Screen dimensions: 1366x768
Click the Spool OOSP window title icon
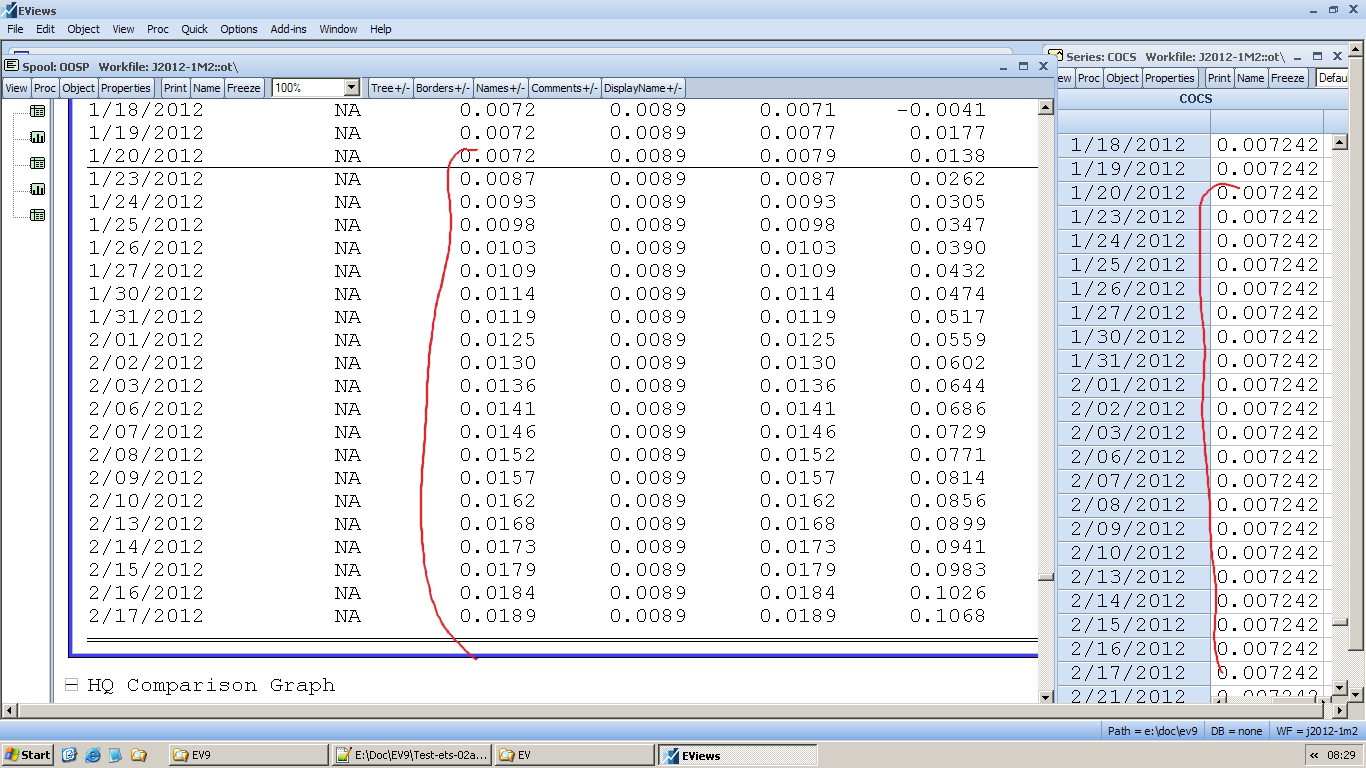point(12,66)
